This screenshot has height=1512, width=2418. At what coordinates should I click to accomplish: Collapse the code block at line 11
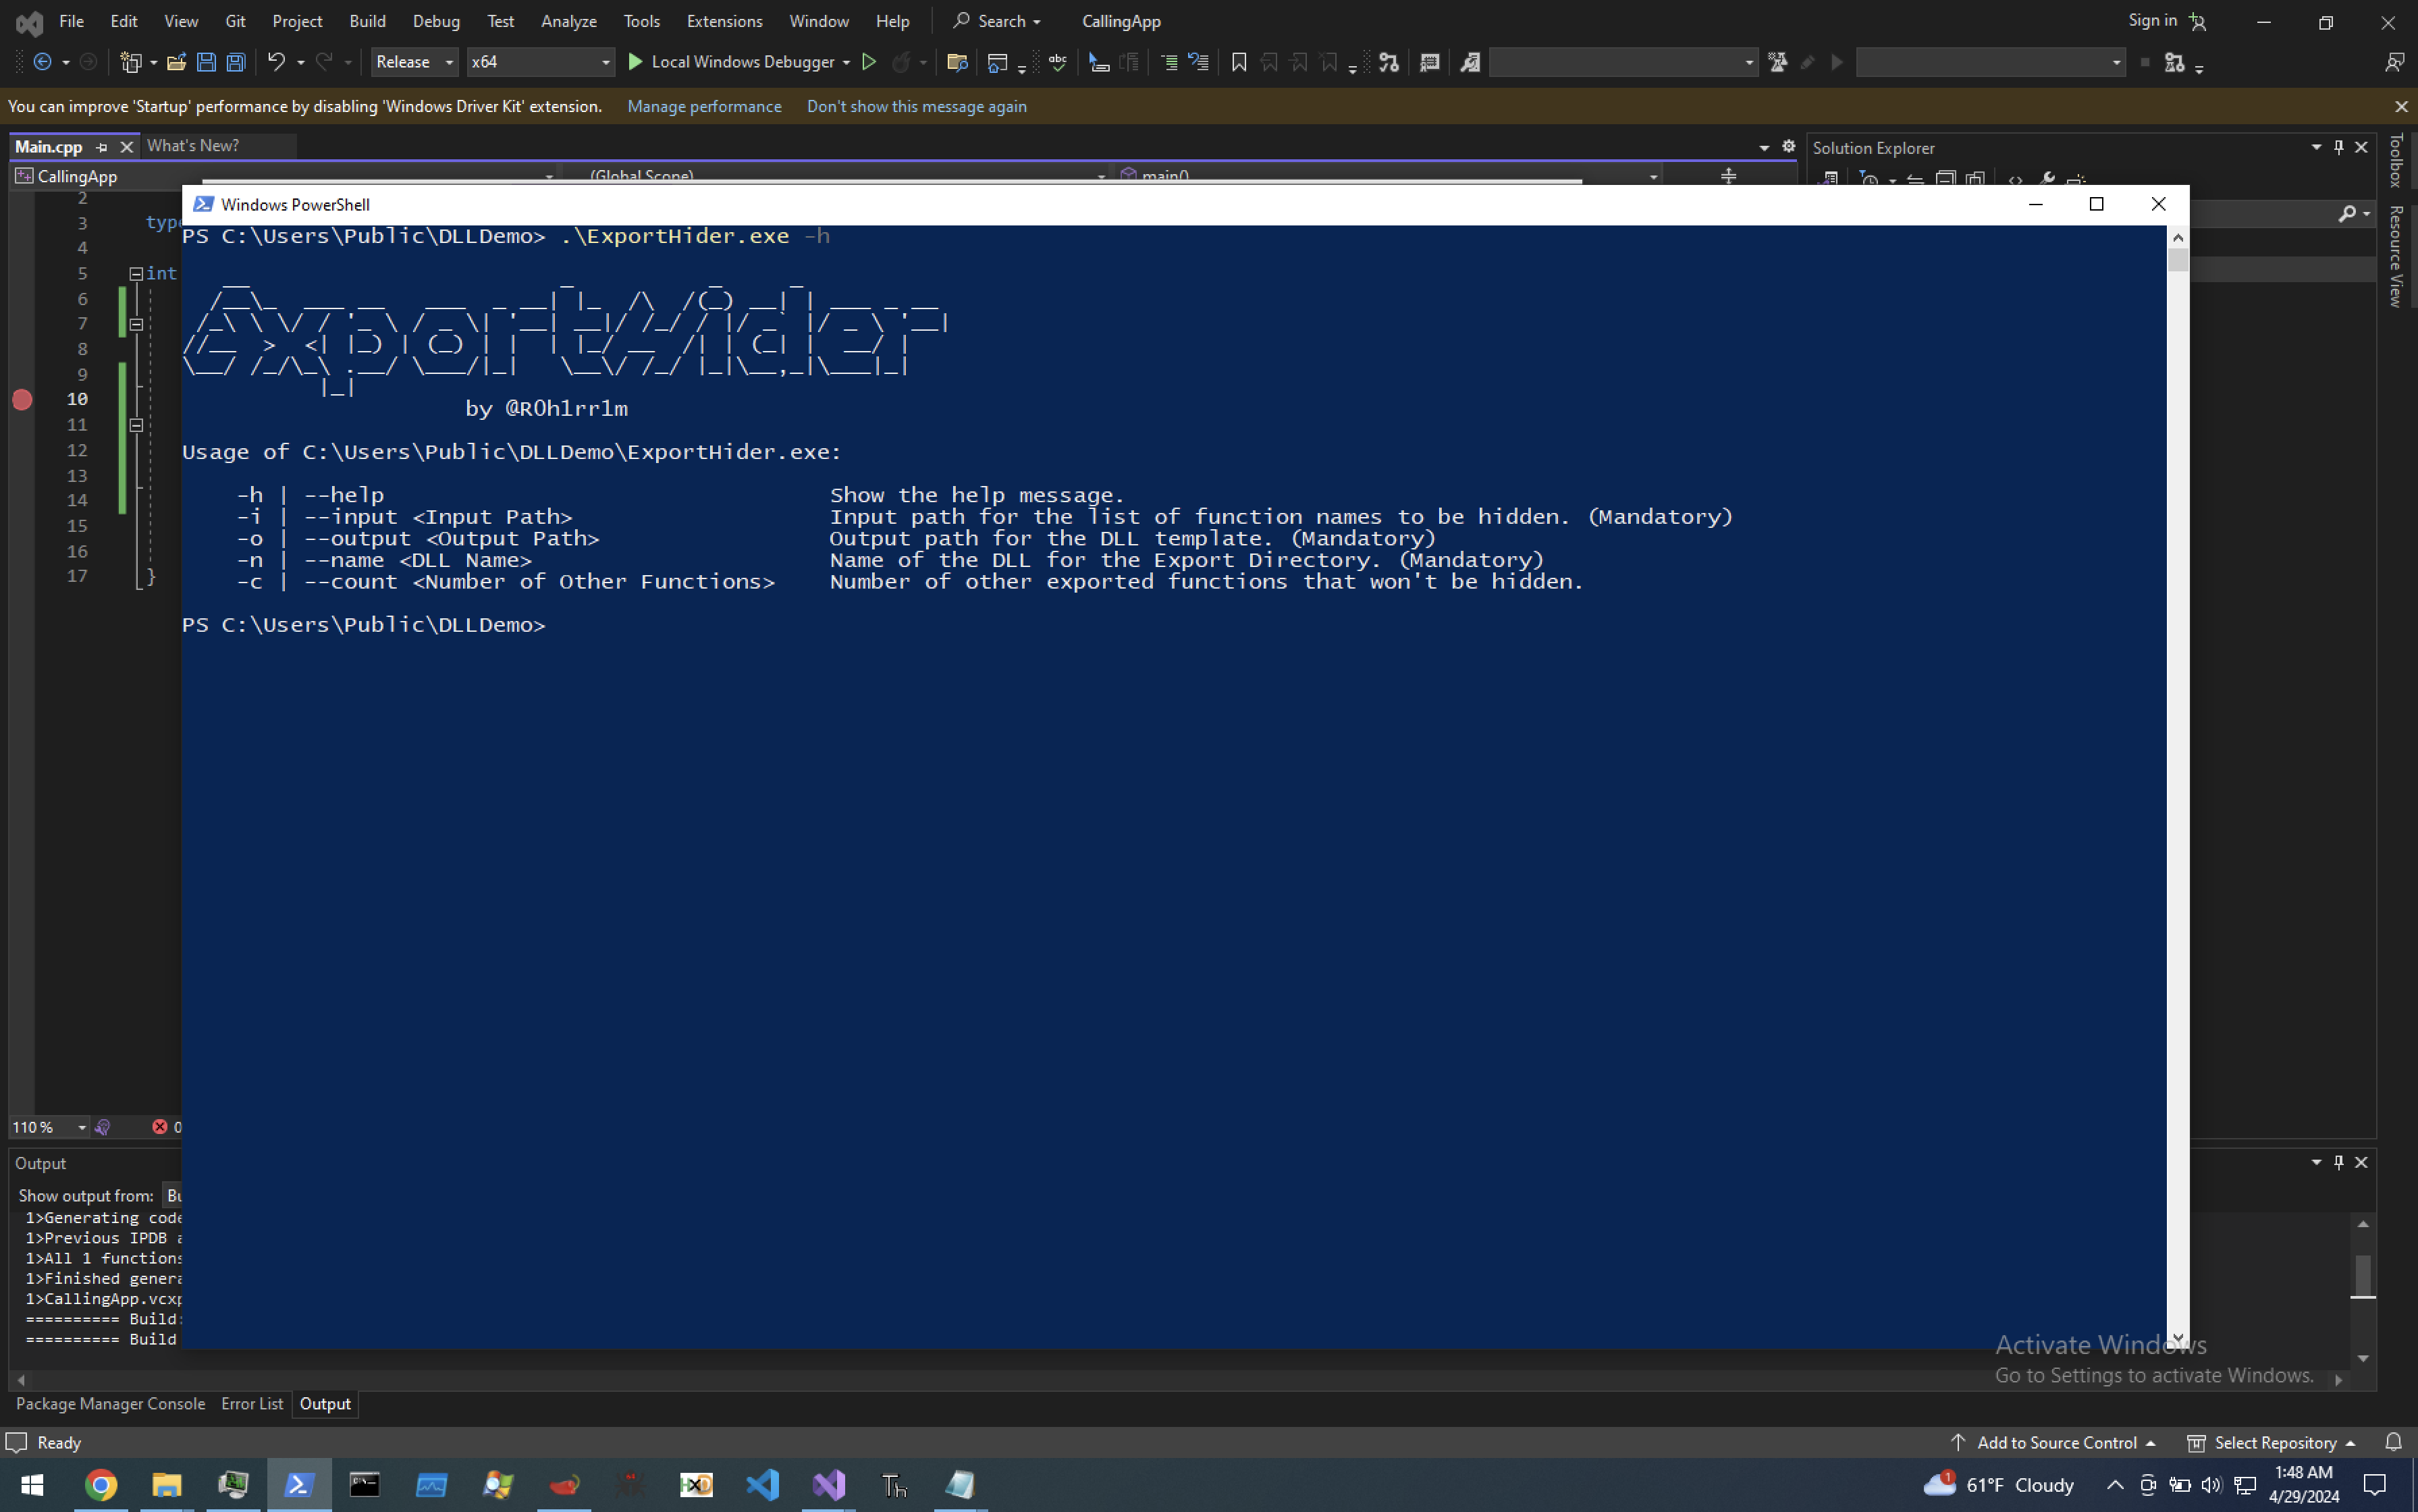[136, 425]
